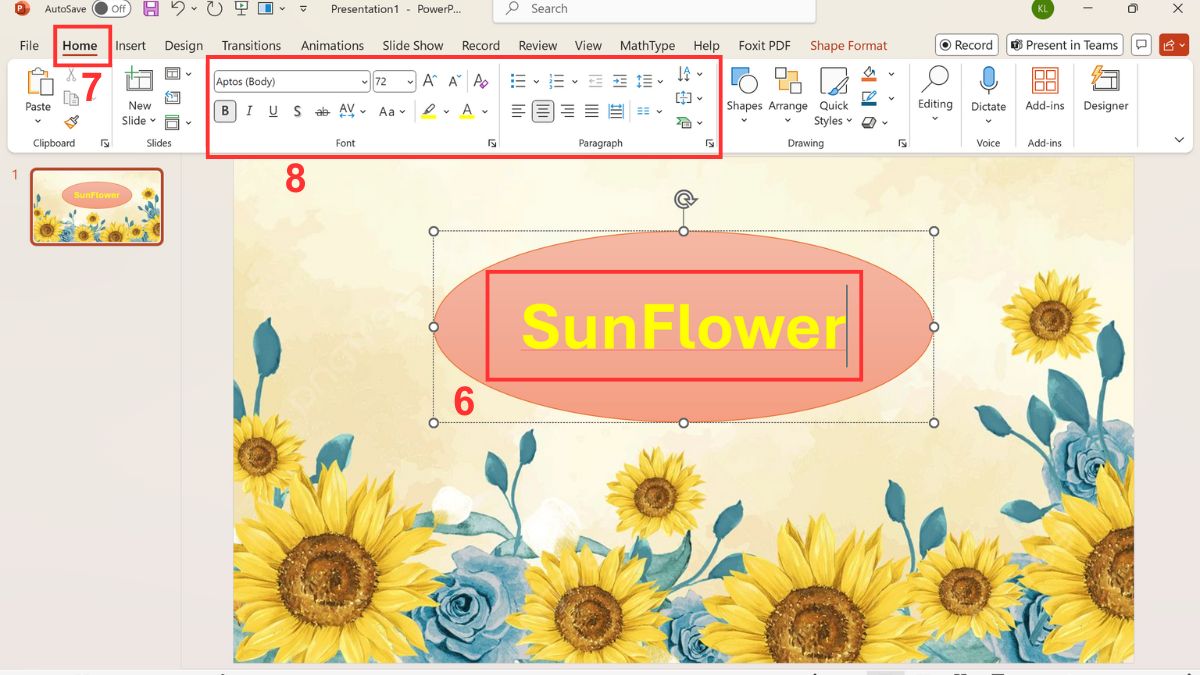Open the Slide Show tab

click(412, 45)
